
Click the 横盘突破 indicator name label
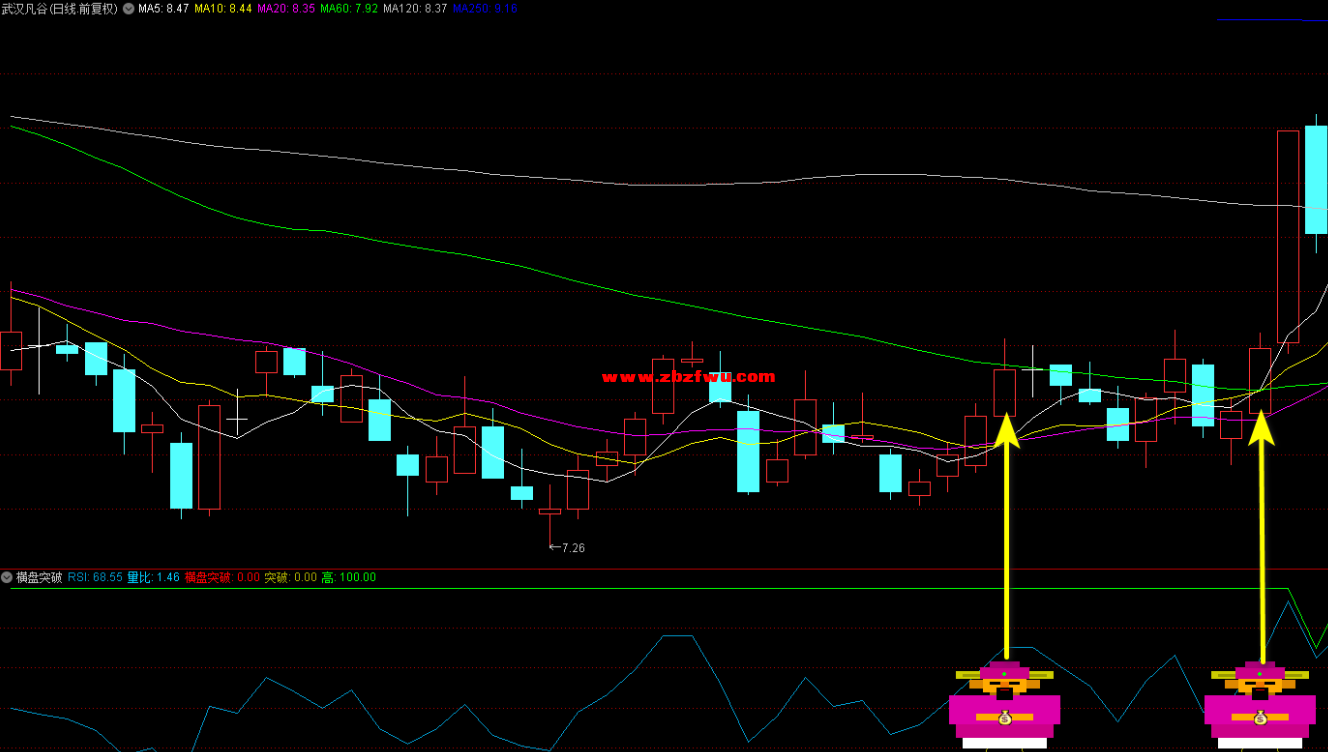coord(39,577)
